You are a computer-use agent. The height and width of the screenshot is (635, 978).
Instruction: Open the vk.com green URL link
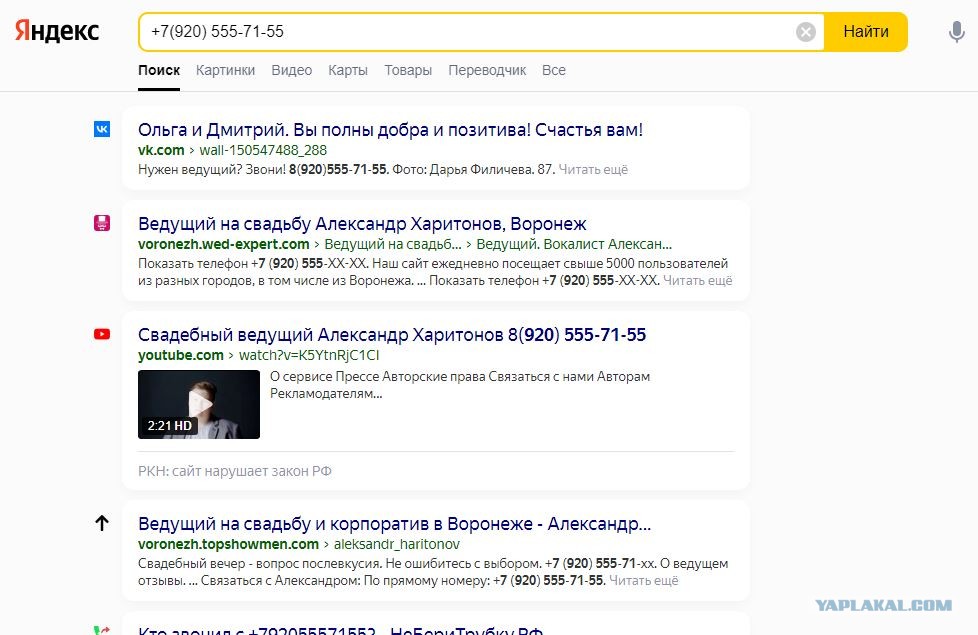[161, 150]
